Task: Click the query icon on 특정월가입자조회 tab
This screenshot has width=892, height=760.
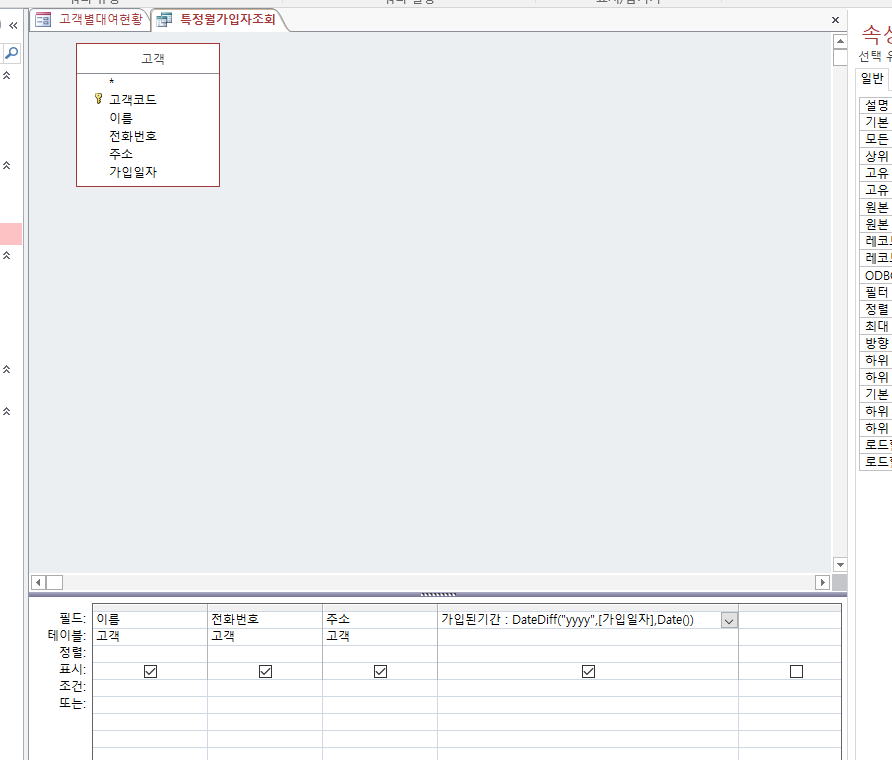Action: click(x=164, y=19)
